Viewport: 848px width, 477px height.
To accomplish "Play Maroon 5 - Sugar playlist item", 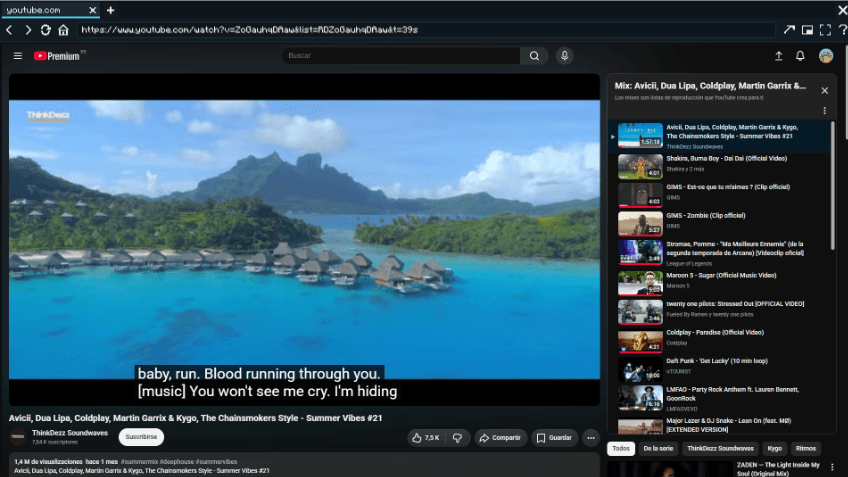I will point(719,283).
